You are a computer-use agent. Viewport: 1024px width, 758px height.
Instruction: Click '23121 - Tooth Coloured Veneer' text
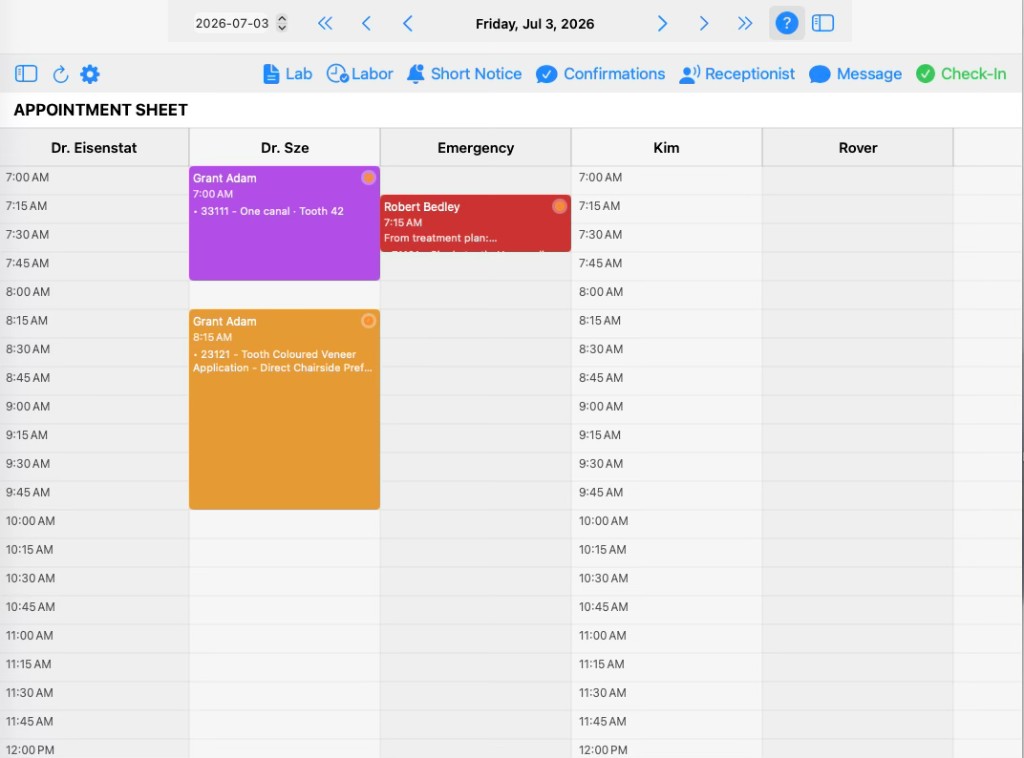[278, 354]
